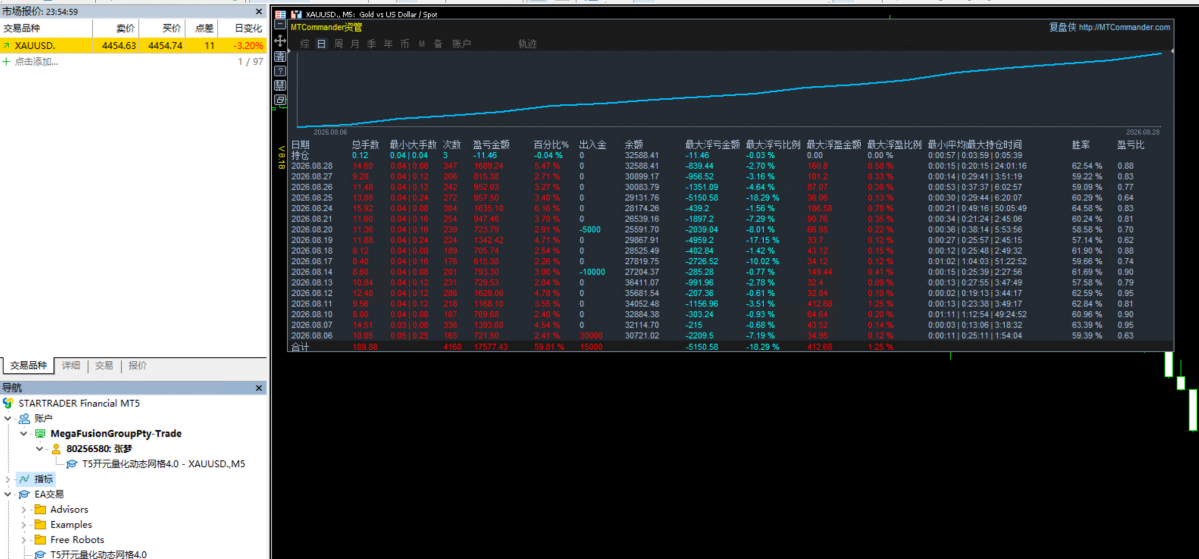The image size is (1199, 559).
Task: Select the 月 monthly period tab
Action: (x=355, y=44)
